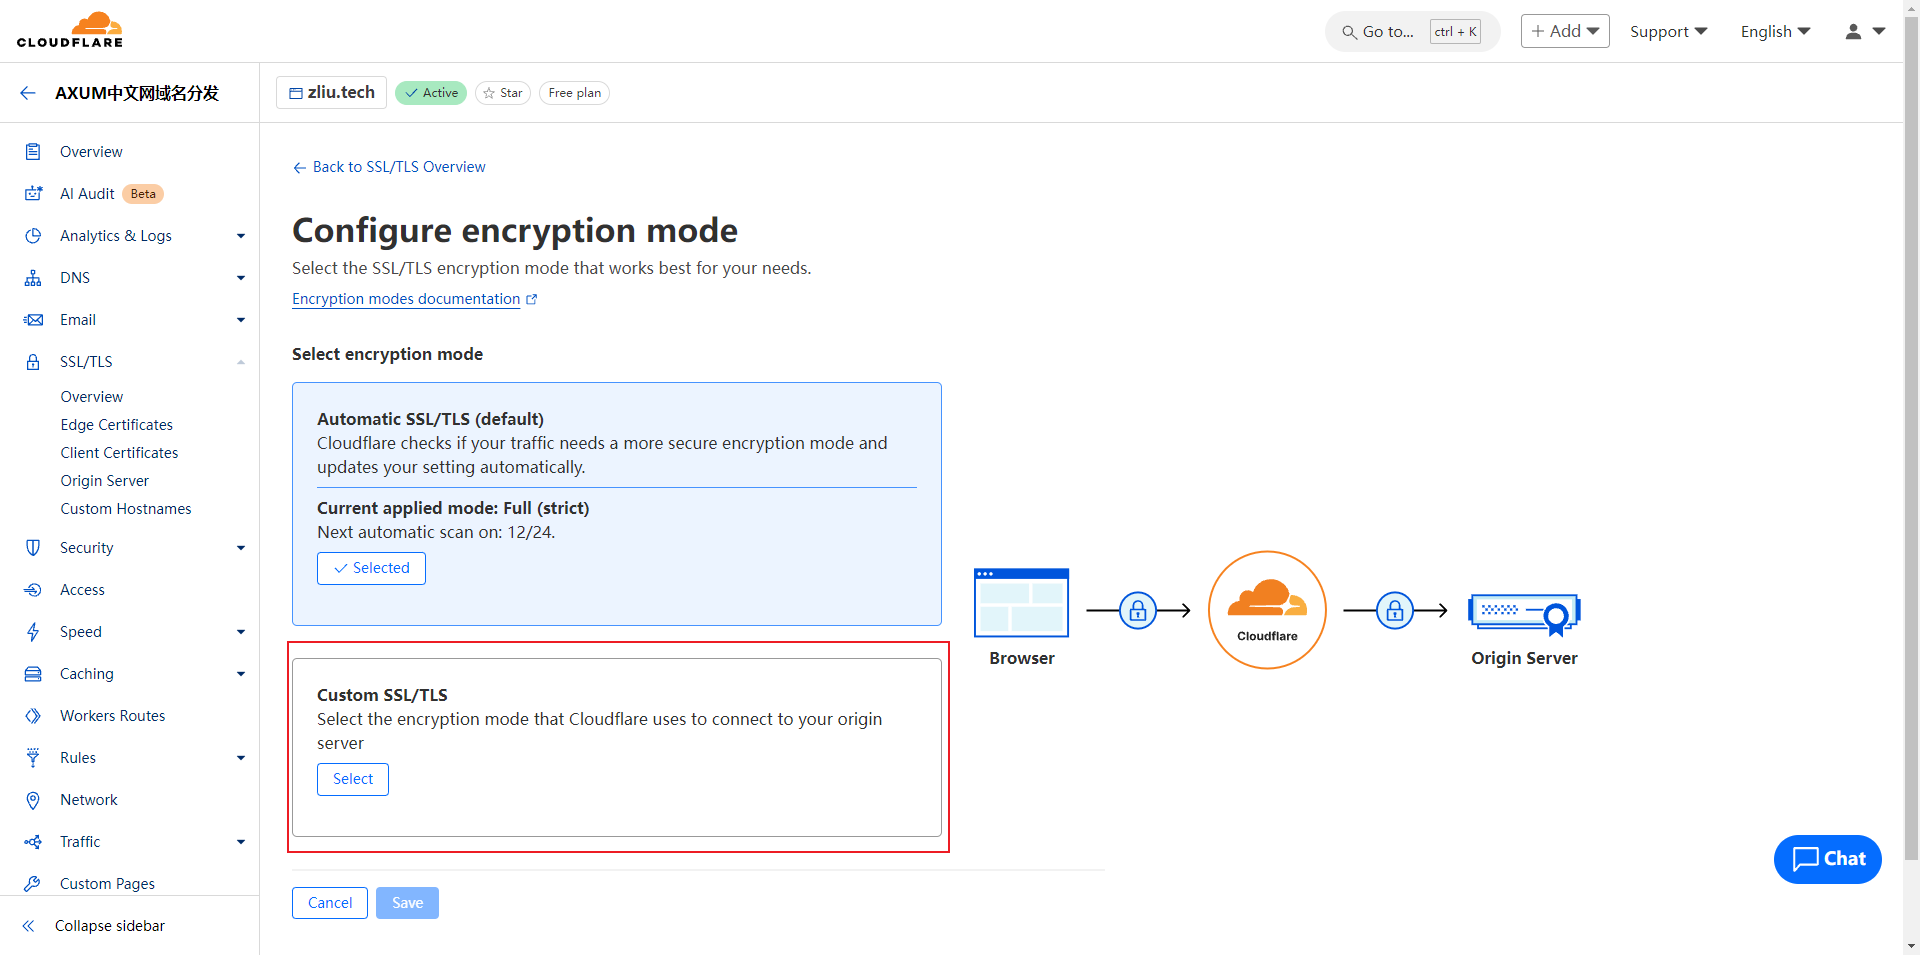This screenshot has width=1920, height=955.
Task: Toggle the Star badge for zliu.tech
Action: 503,93
